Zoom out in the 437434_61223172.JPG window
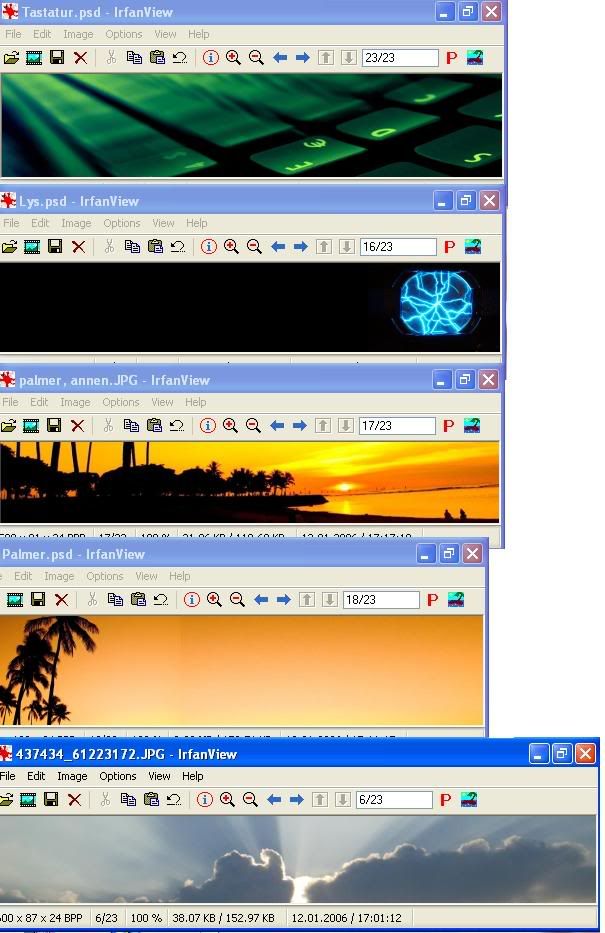Image resolution: width=605 pixels, height=933 pixels. [250, 800]
